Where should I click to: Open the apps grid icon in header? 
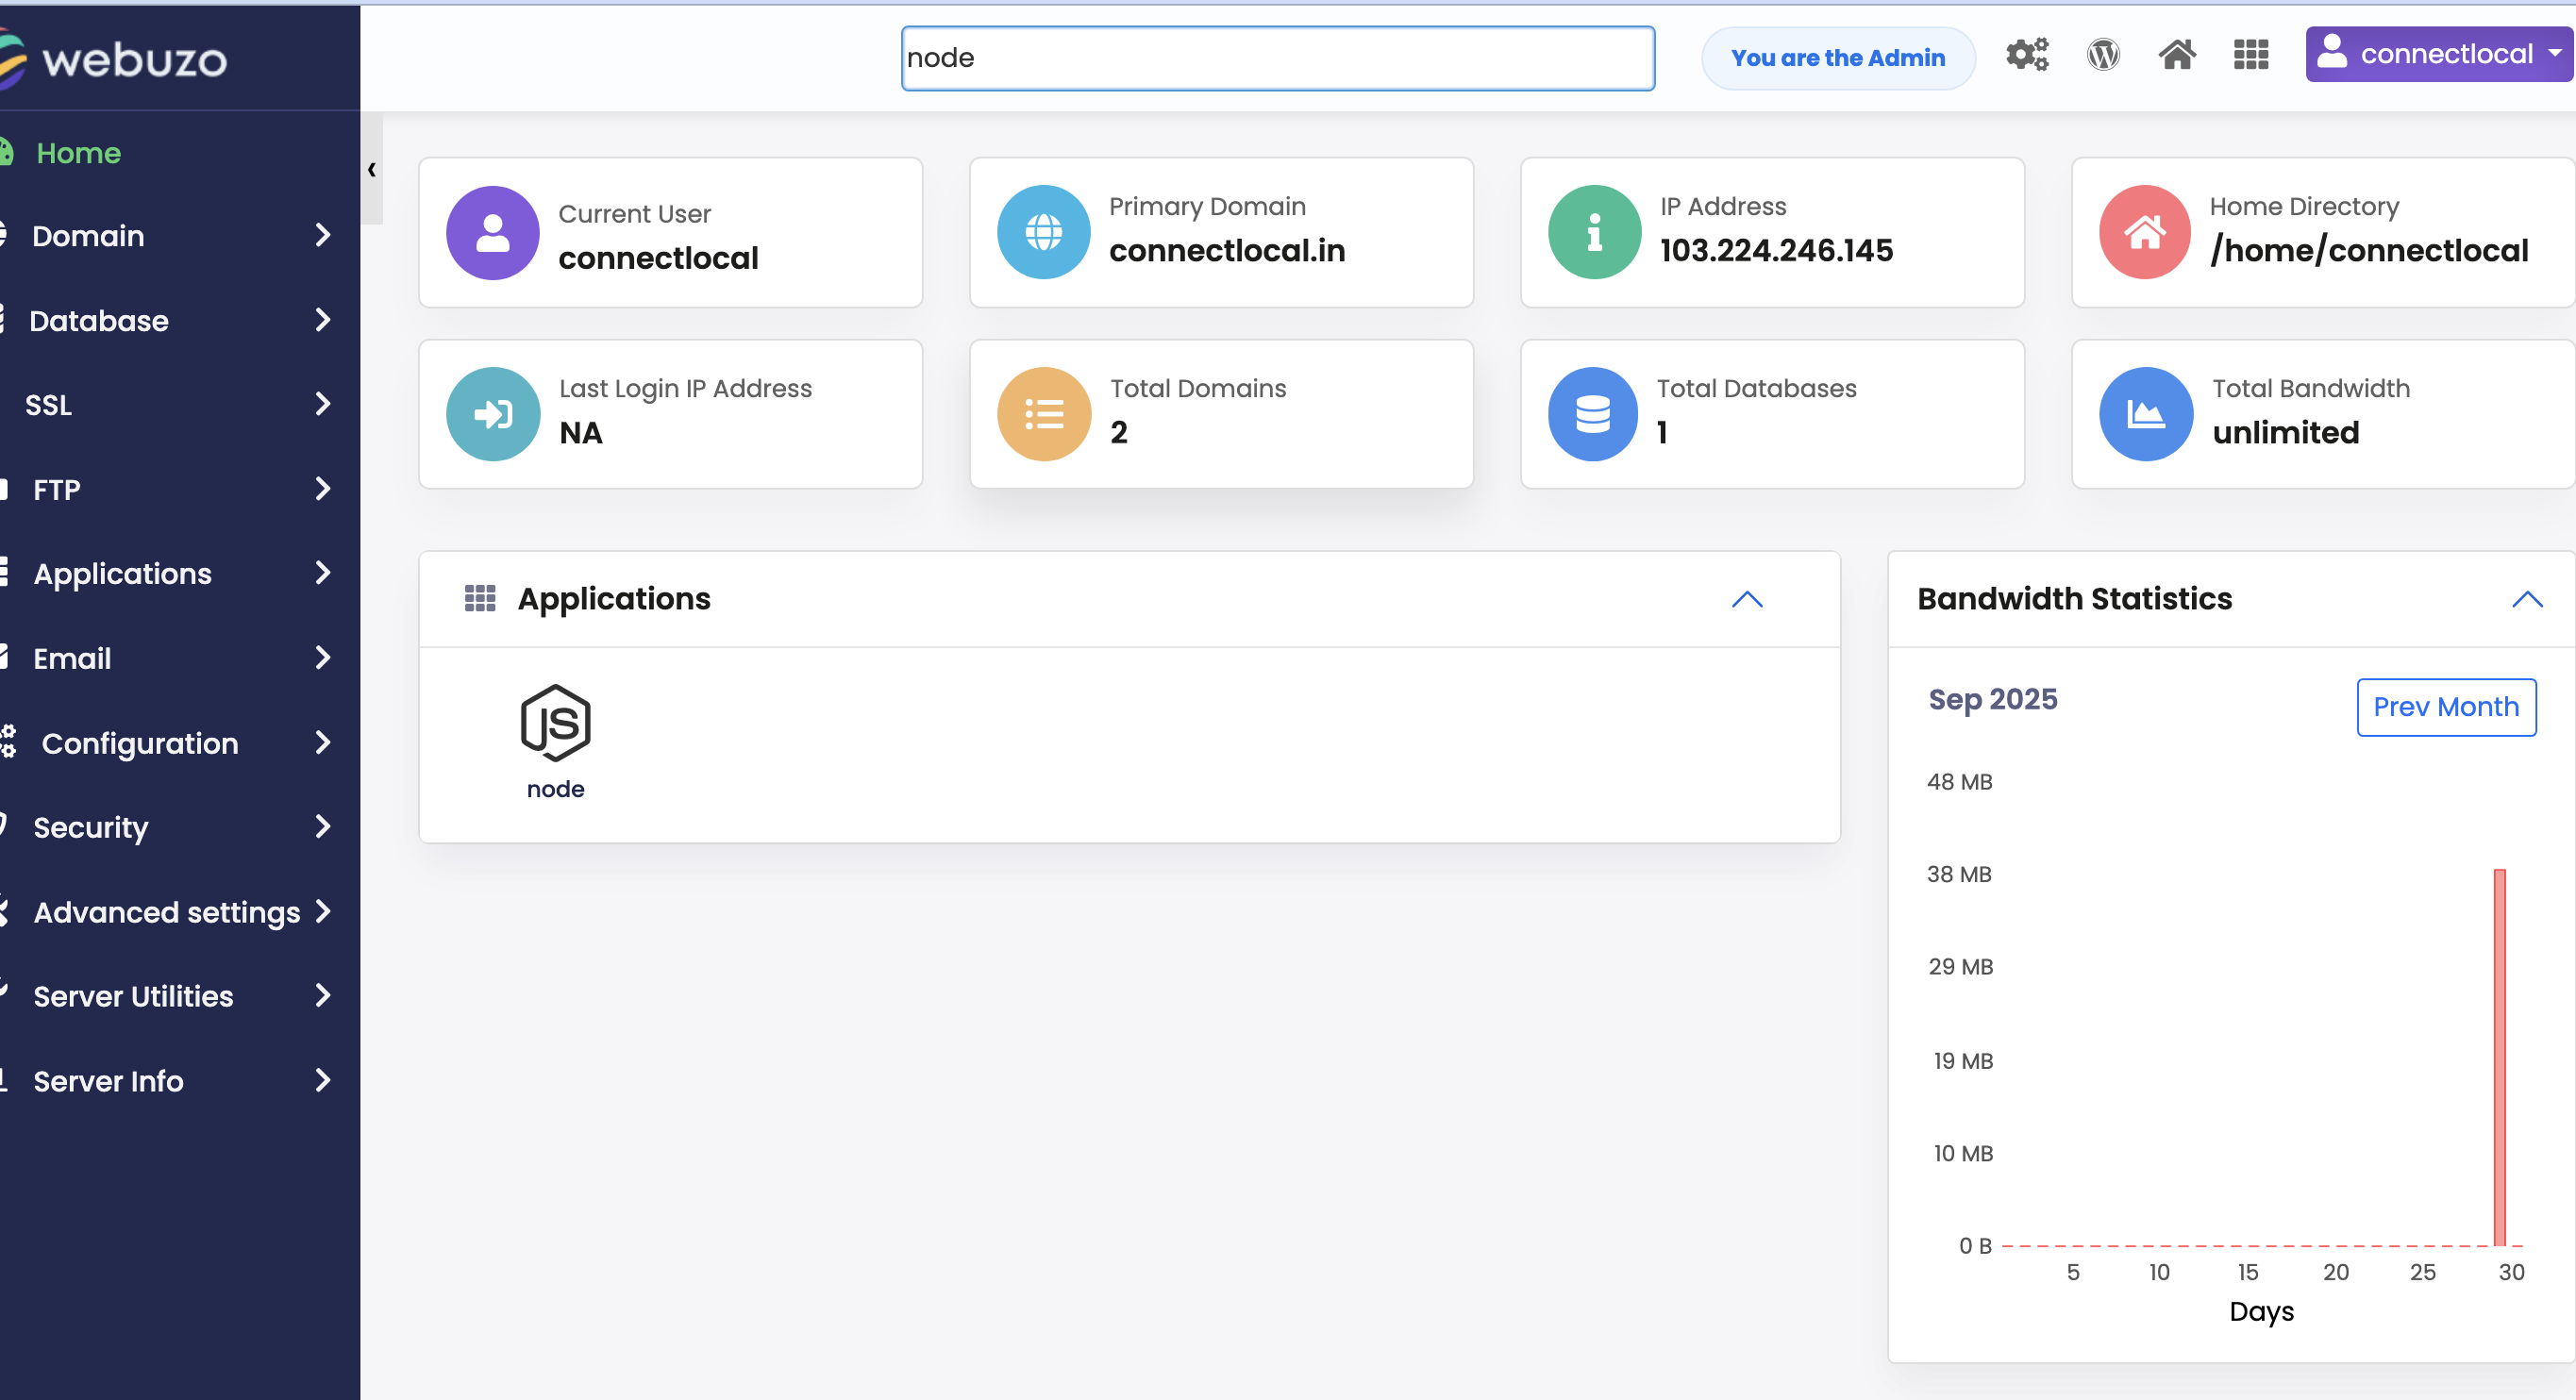click(2250, 55)
